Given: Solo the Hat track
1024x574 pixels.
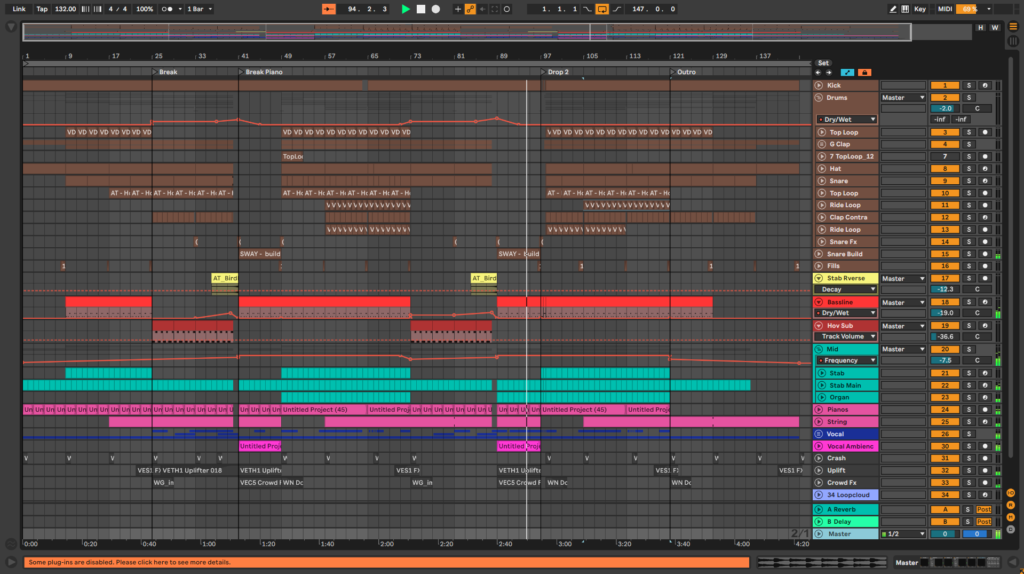Looking at the screenshot, I should point(968,169).
